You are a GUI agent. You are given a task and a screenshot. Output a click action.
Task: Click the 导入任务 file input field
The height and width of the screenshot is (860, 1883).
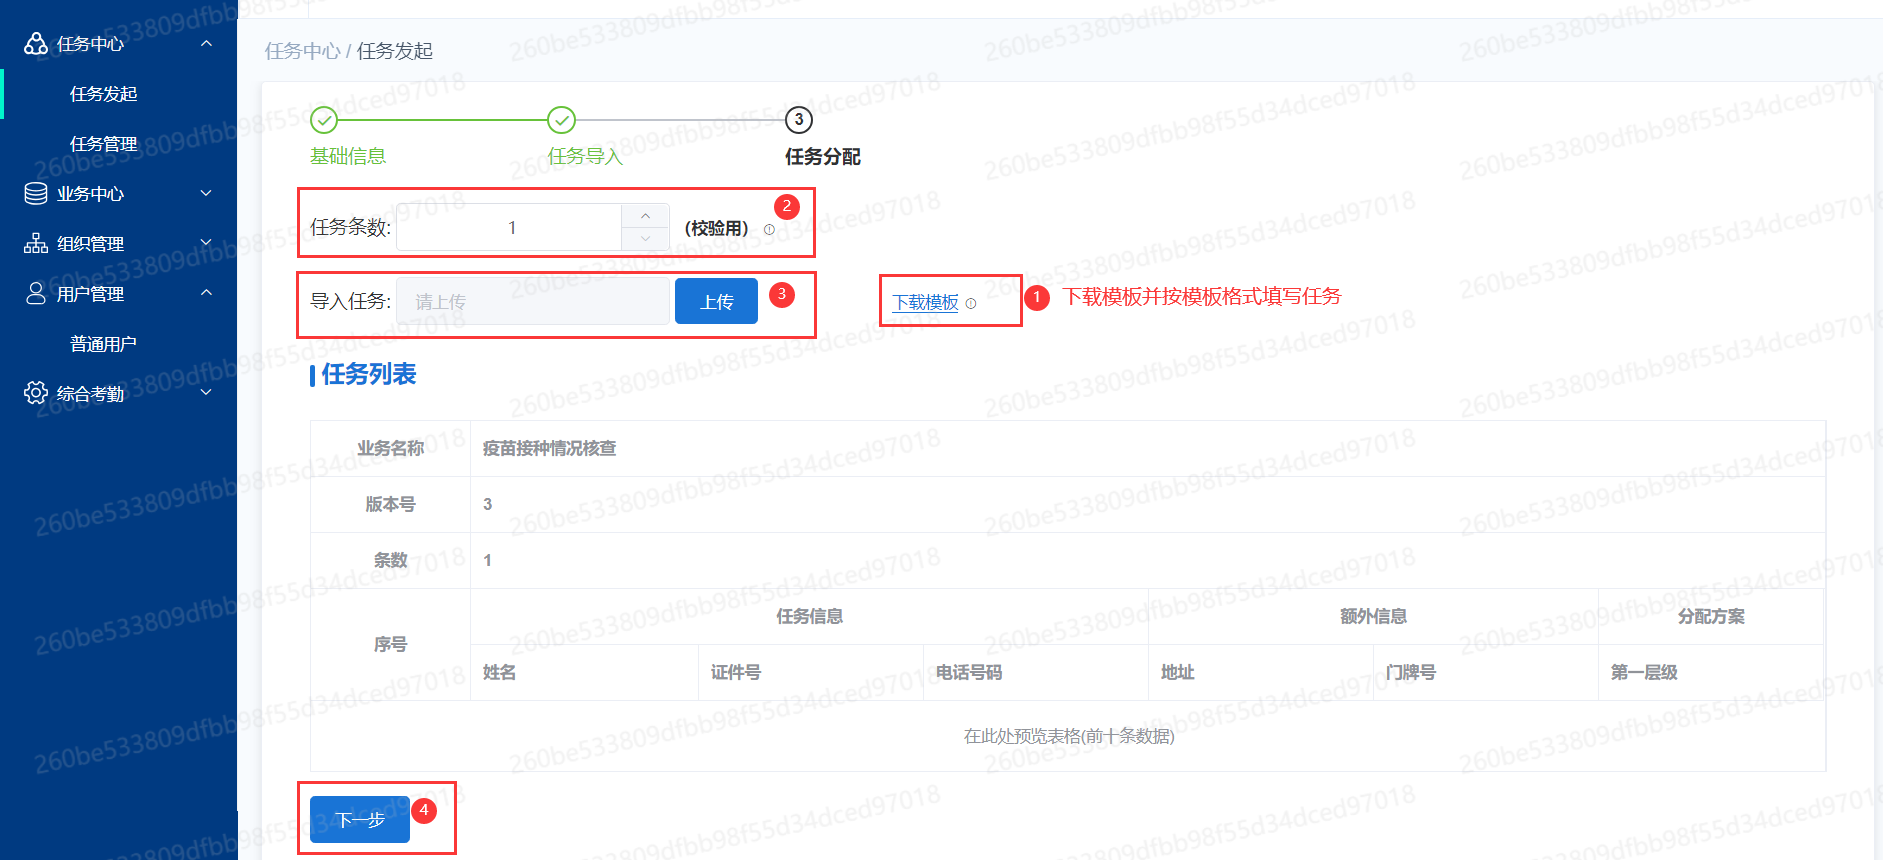pyautogui.click(x=533, y=302)
